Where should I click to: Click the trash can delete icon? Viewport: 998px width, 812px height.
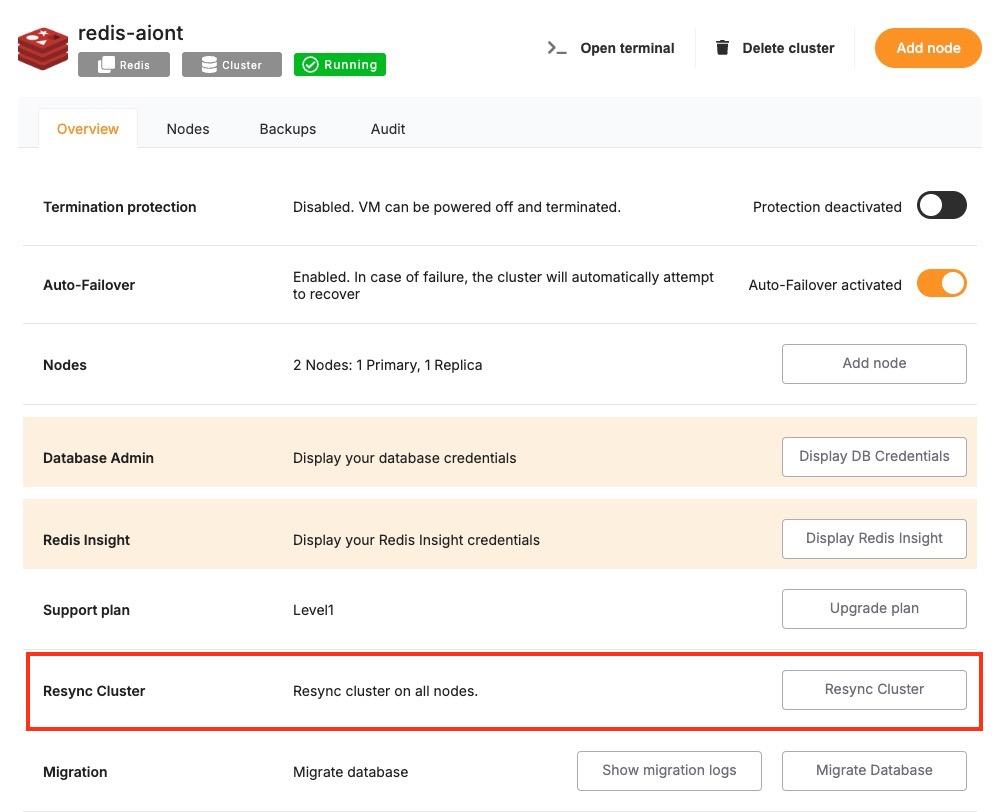(x=722, y=48)
